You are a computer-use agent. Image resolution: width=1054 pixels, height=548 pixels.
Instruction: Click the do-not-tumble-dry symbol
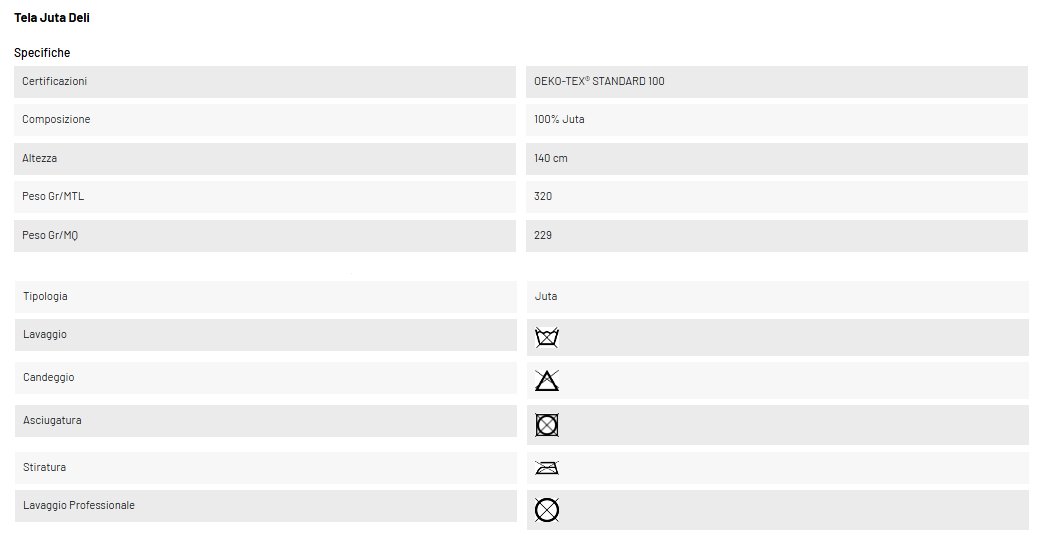(547, 425)
